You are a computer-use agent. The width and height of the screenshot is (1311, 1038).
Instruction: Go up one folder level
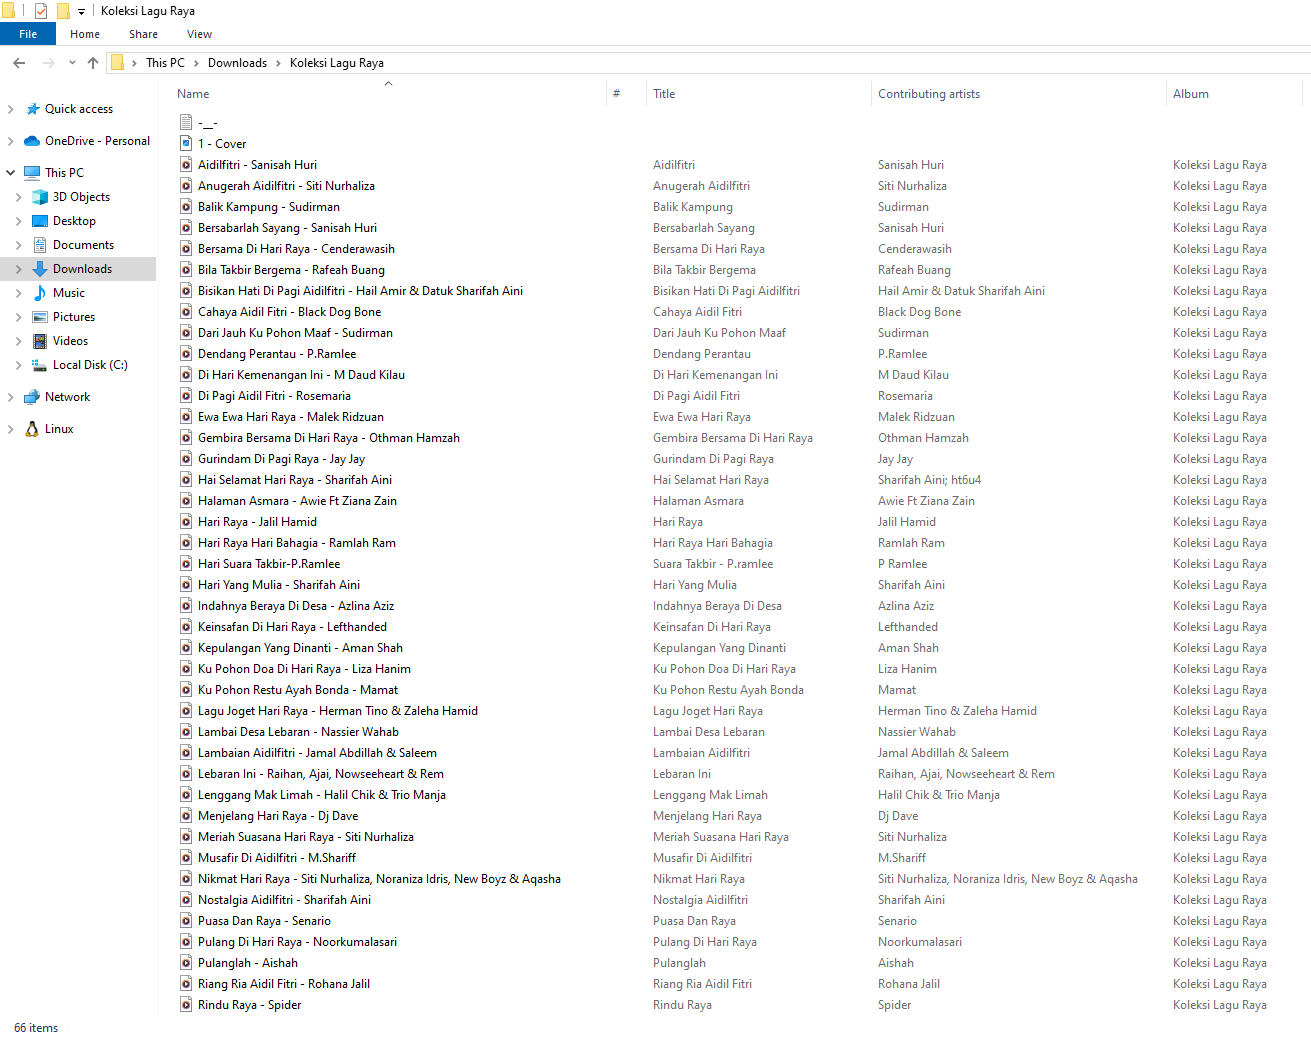tap(93, 63)
